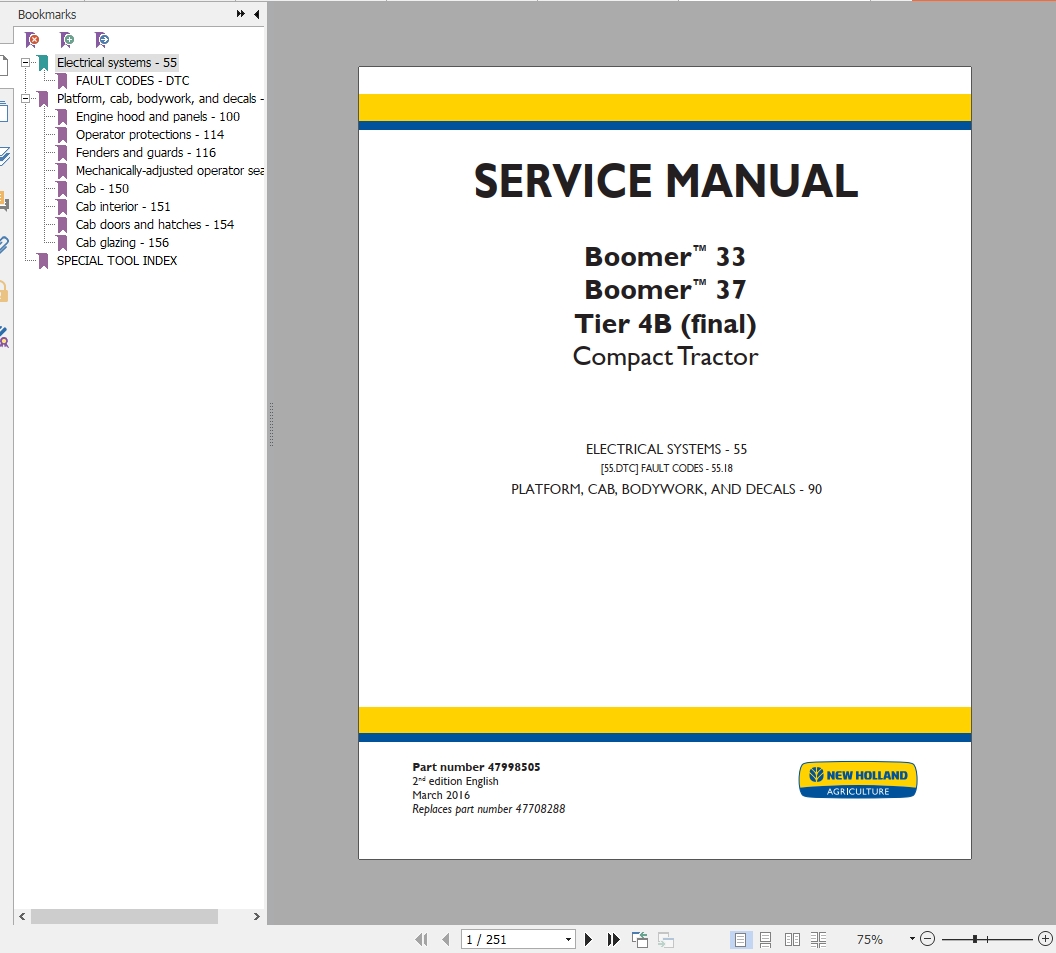Click the bookmarks panel horizontal scrollbar thumb
The width and height of the screenshot is (1056, 953).
click(x=124, y=917)
